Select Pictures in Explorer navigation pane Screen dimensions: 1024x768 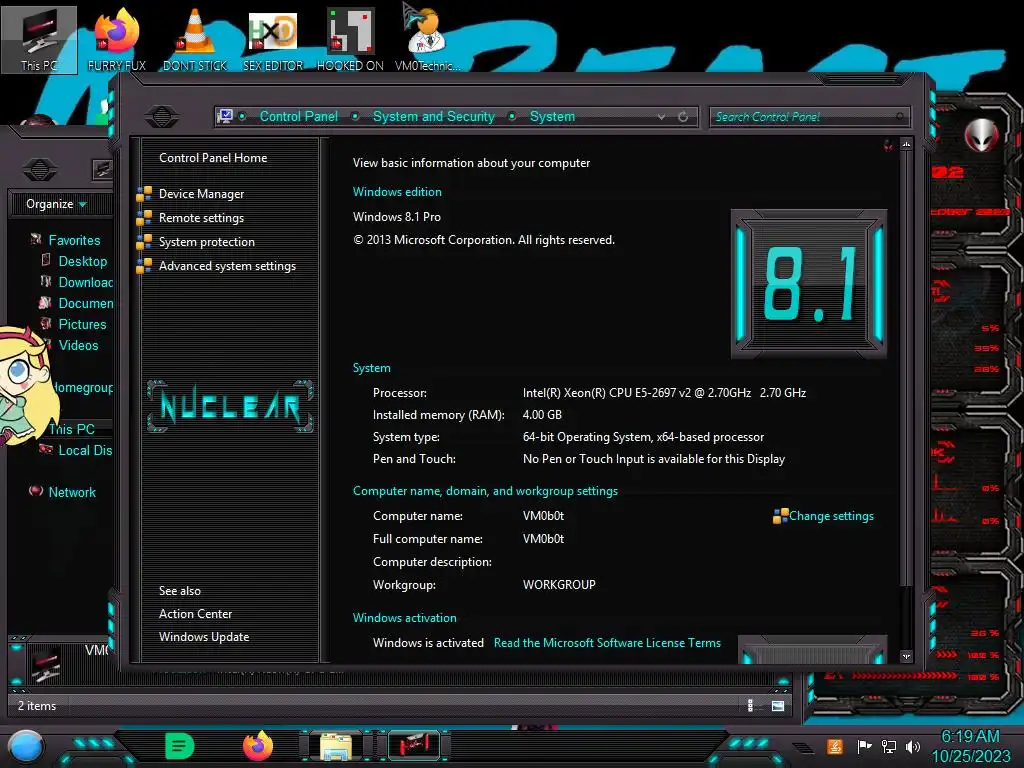click(x=82, y=325)
